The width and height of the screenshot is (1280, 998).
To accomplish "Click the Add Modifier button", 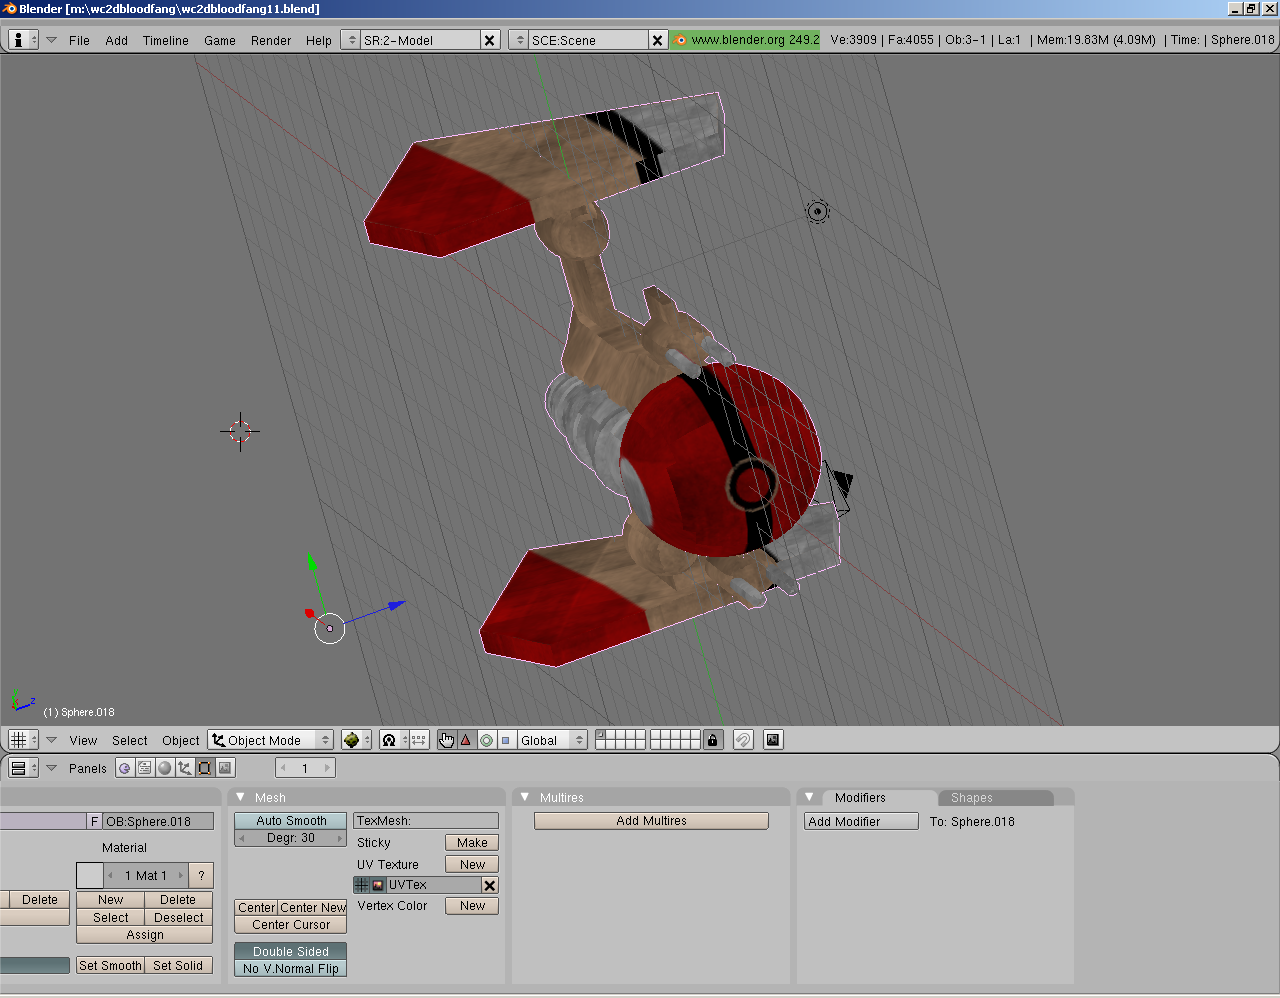I will point(861,821).
